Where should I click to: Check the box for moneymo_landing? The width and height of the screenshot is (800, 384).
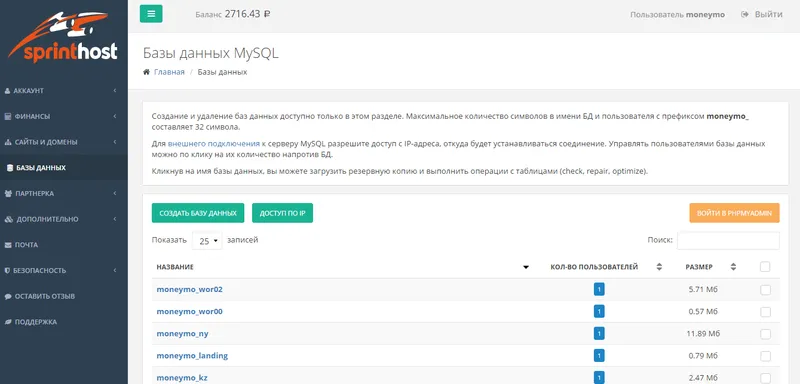click(765, 356)
